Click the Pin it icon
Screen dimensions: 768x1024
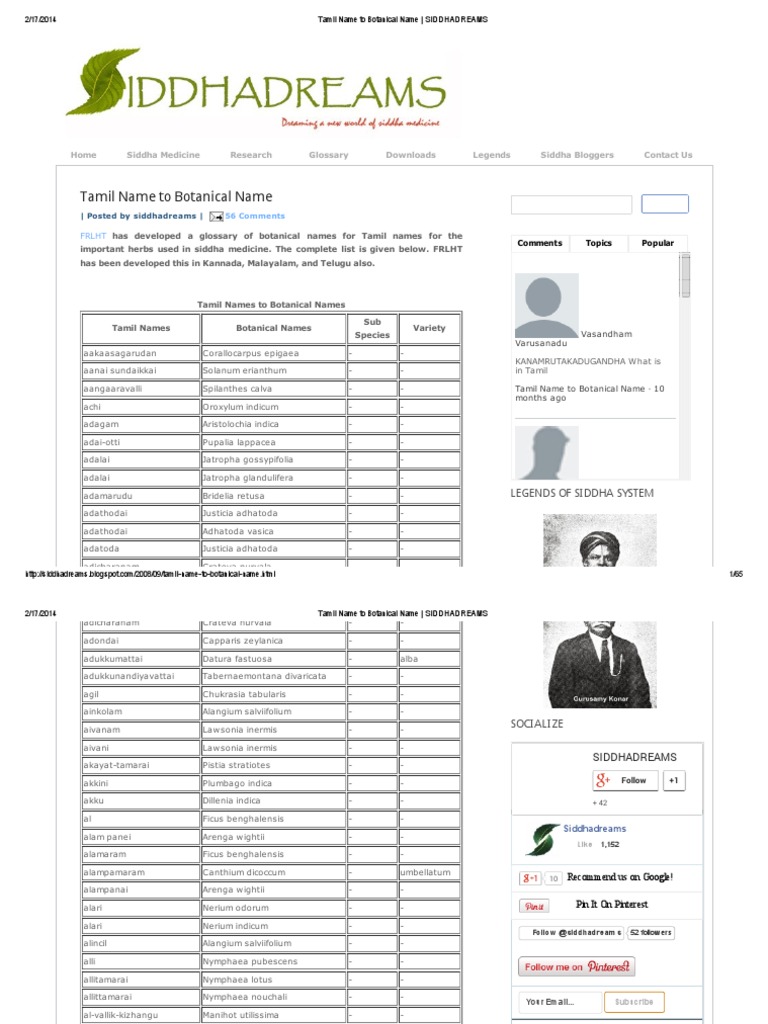534,906
